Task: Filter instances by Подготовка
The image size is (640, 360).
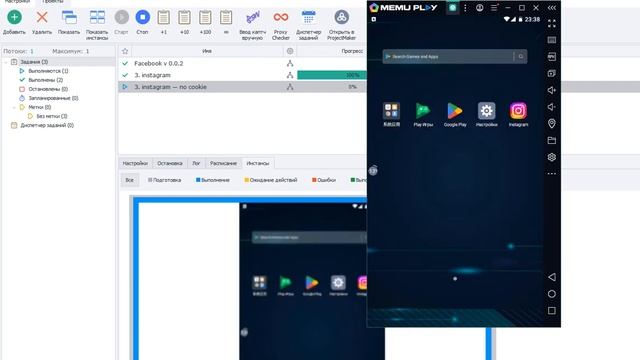Action: tap(164, 180)
